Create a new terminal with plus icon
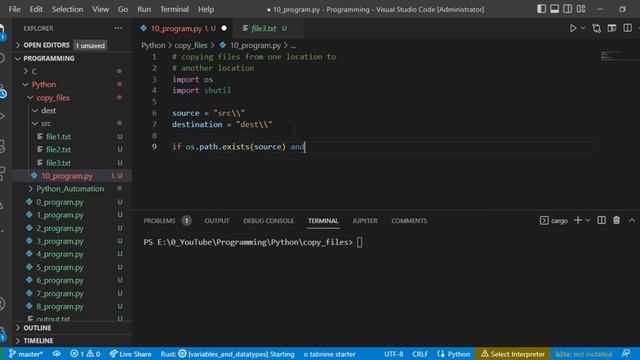This screenshot has width=640, height=360. 578,220
